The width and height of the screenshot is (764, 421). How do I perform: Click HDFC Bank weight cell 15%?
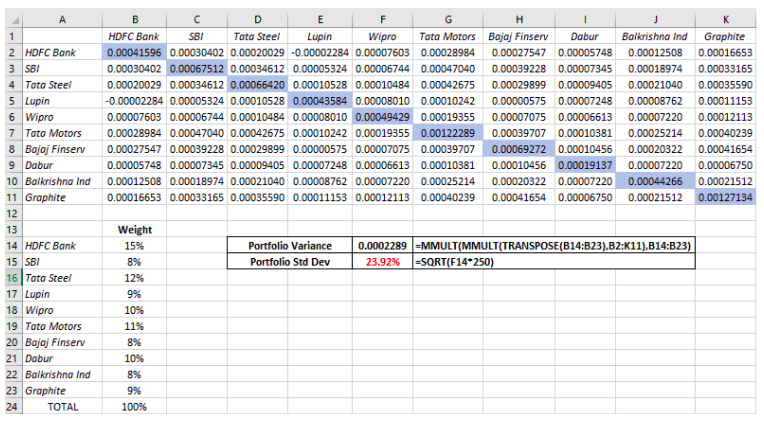pos(135,246)
